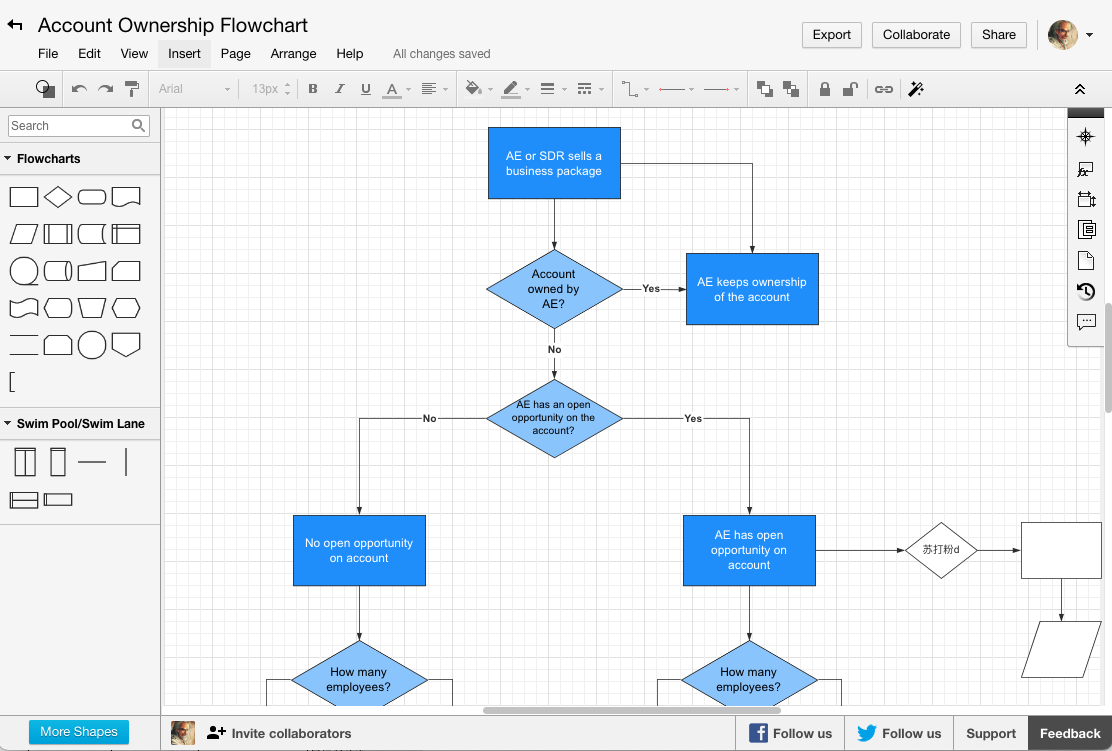The width and height of the screenshot is (1112, 751).
Task: Open the Arrange menu
Action: point(293,54)
